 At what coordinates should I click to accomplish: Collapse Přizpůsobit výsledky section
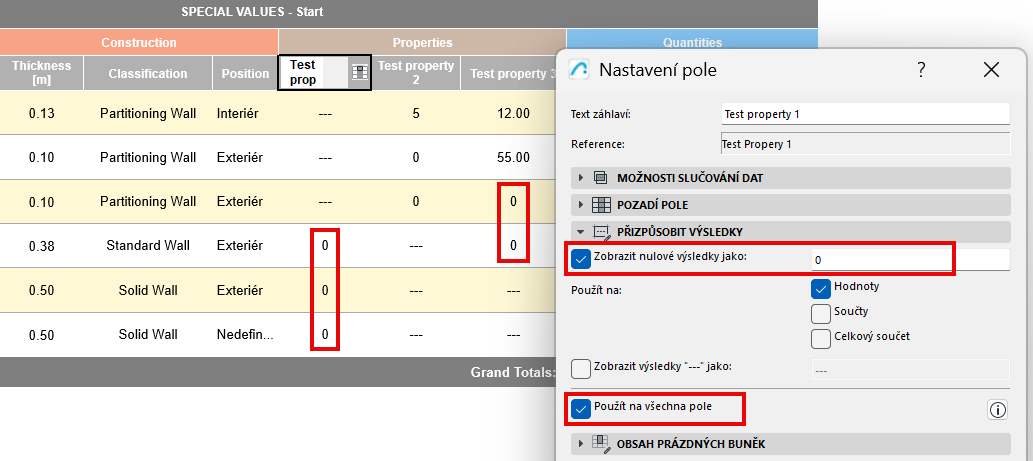coord(581,232)
